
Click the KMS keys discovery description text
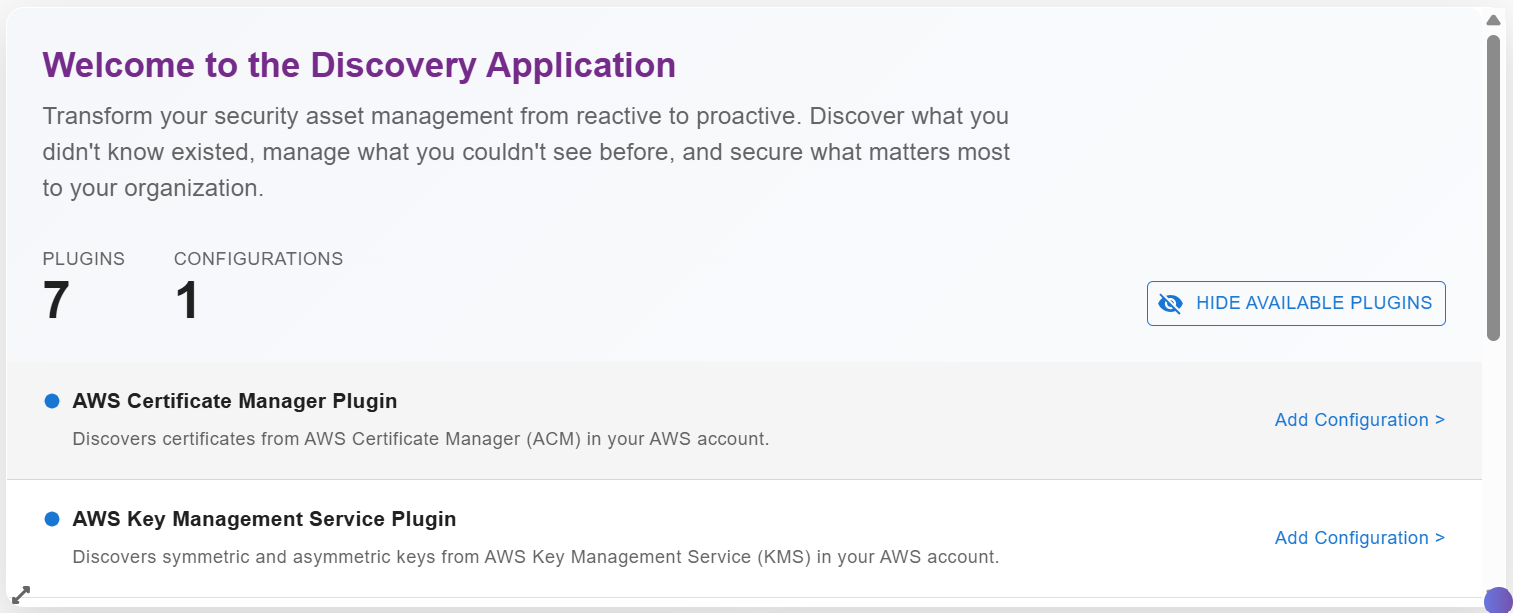tap(535, 557)
